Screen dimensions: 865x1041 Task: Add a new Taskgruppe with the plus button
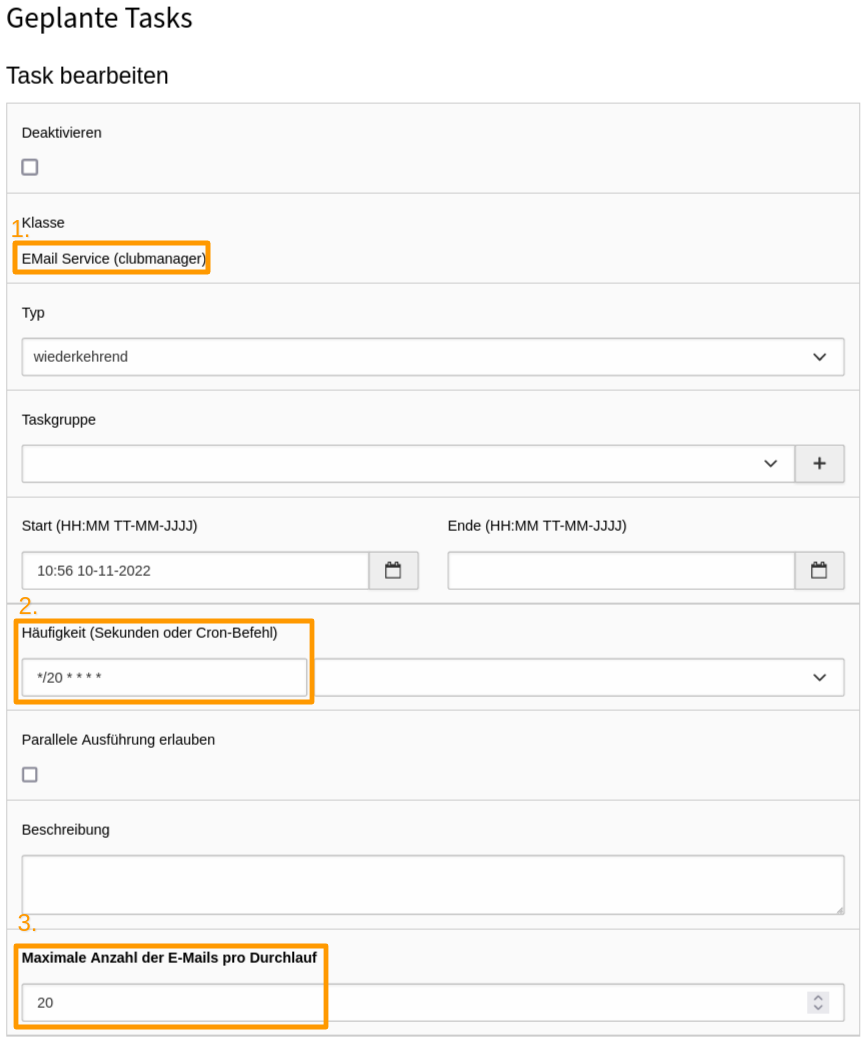point(819,463)
